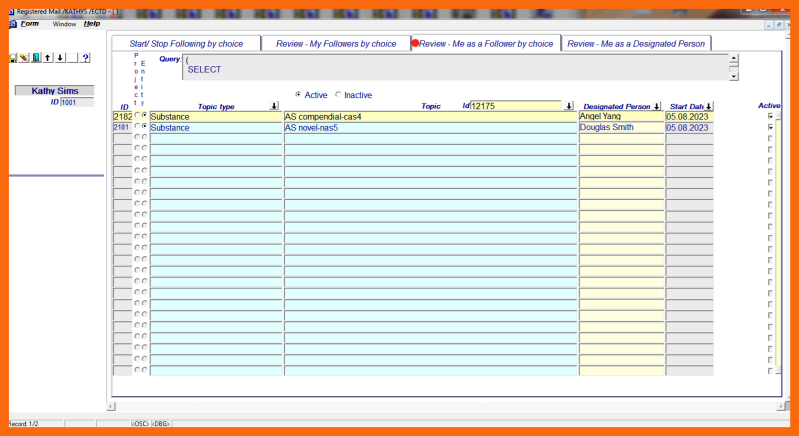Click Record 1/2 status bar entry
The image size is (799, 436).
coord(23,424)
